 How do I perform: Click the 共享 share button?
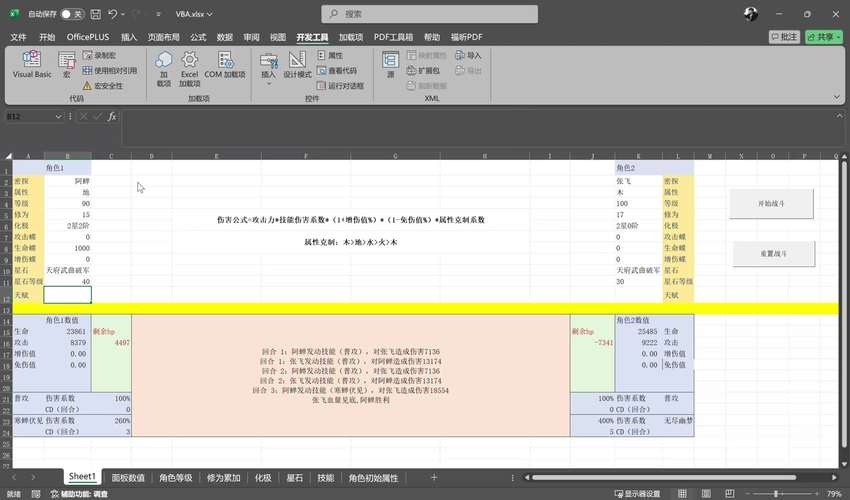tap(823, 37)
